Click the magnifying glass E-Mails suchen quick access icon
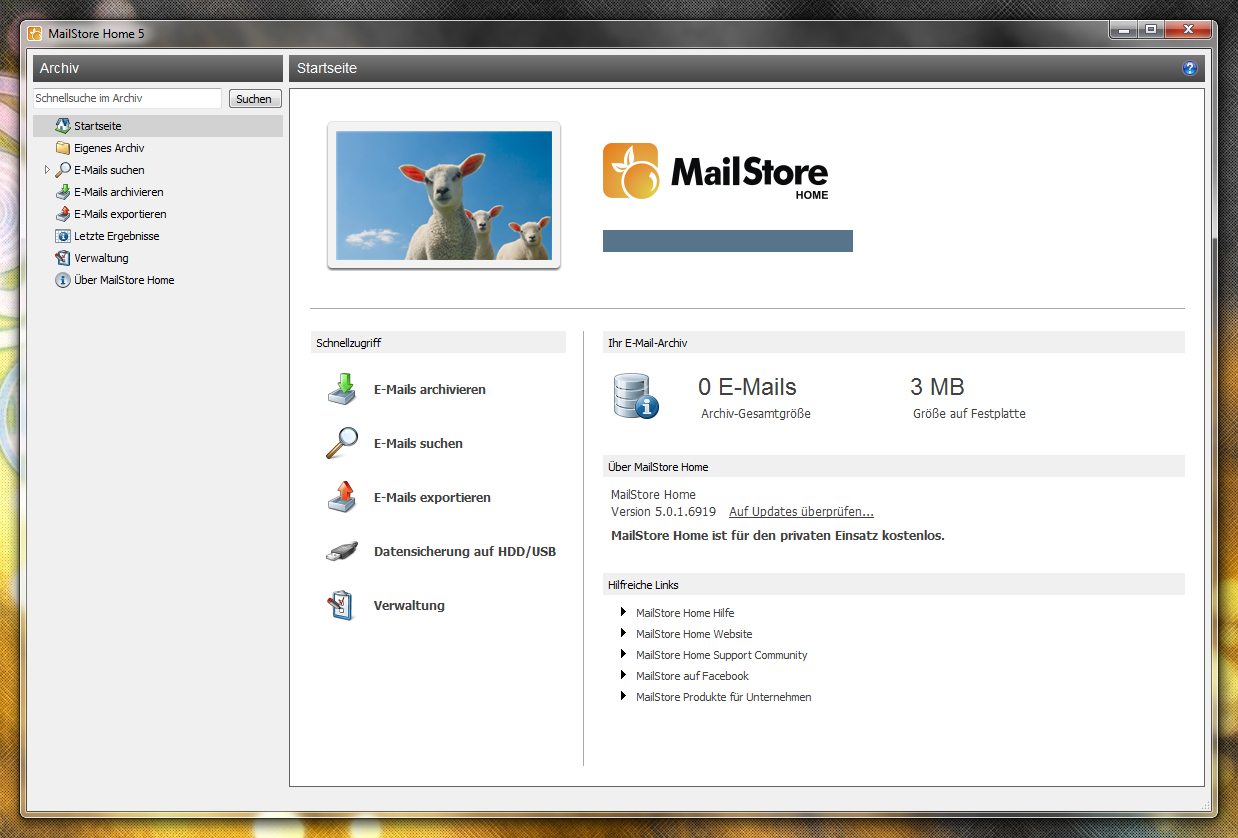 click(342, 443)
